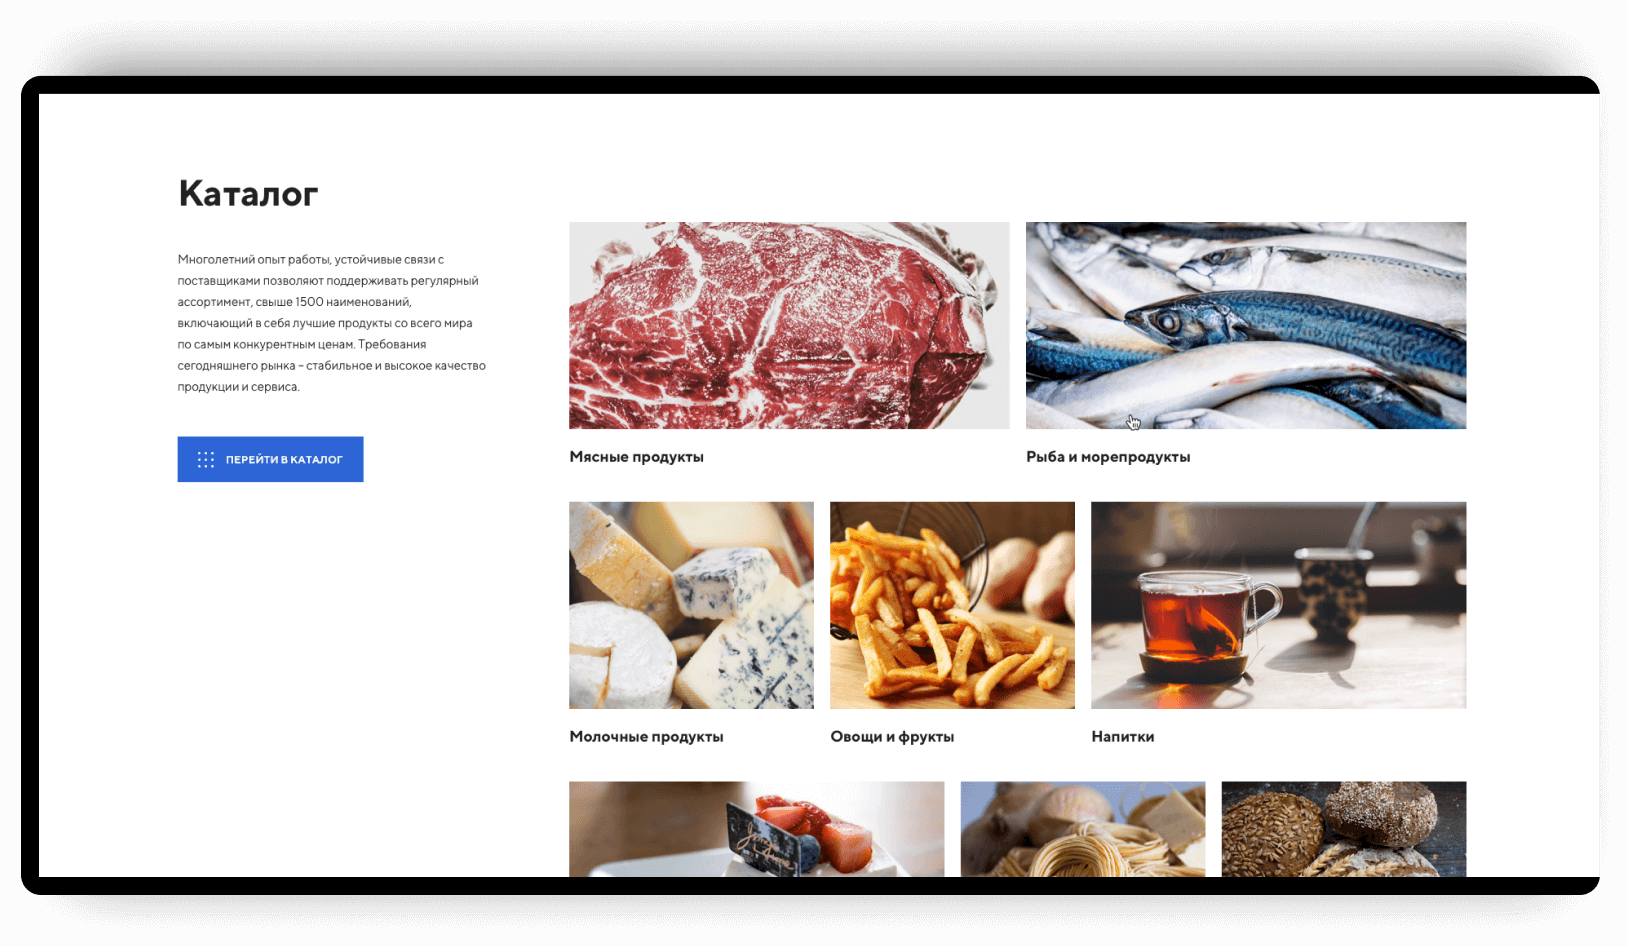Open the tea cup drinks image

tap(1279, 605)
